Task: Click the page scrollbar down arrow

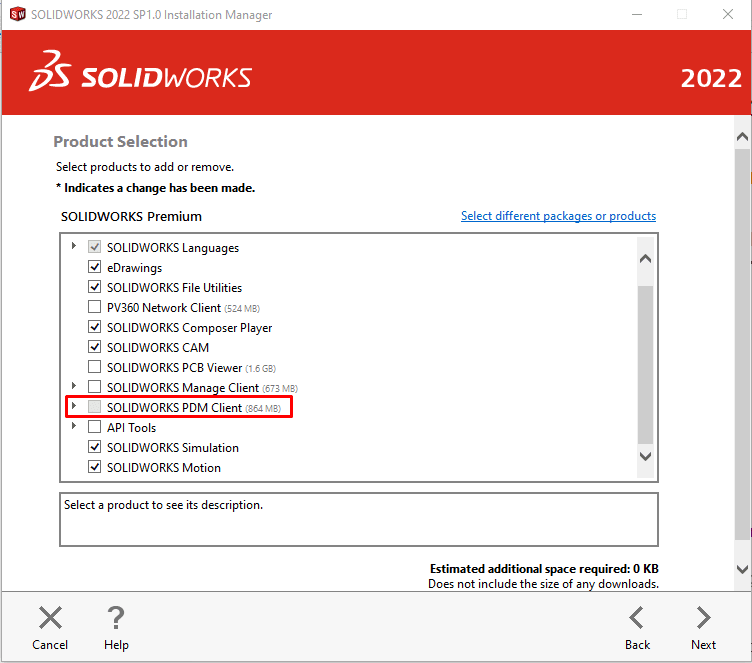Action: tap(742, 569)
